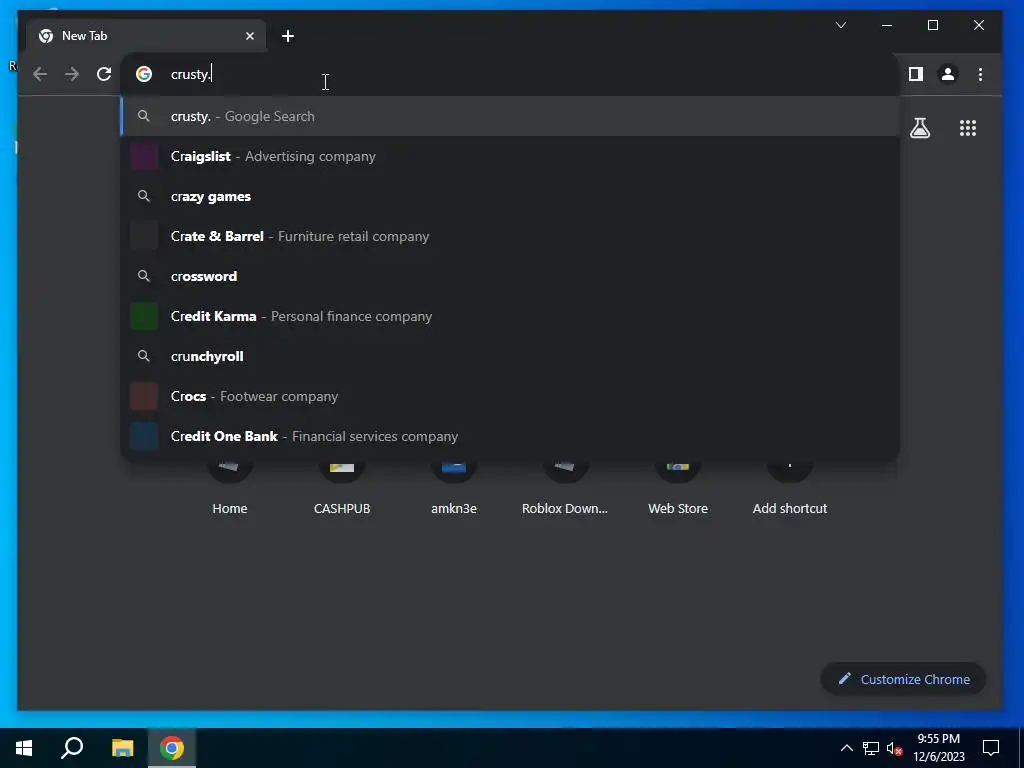Click the network status tray icon
The image size is (1024, 768).
click(871, 748)
